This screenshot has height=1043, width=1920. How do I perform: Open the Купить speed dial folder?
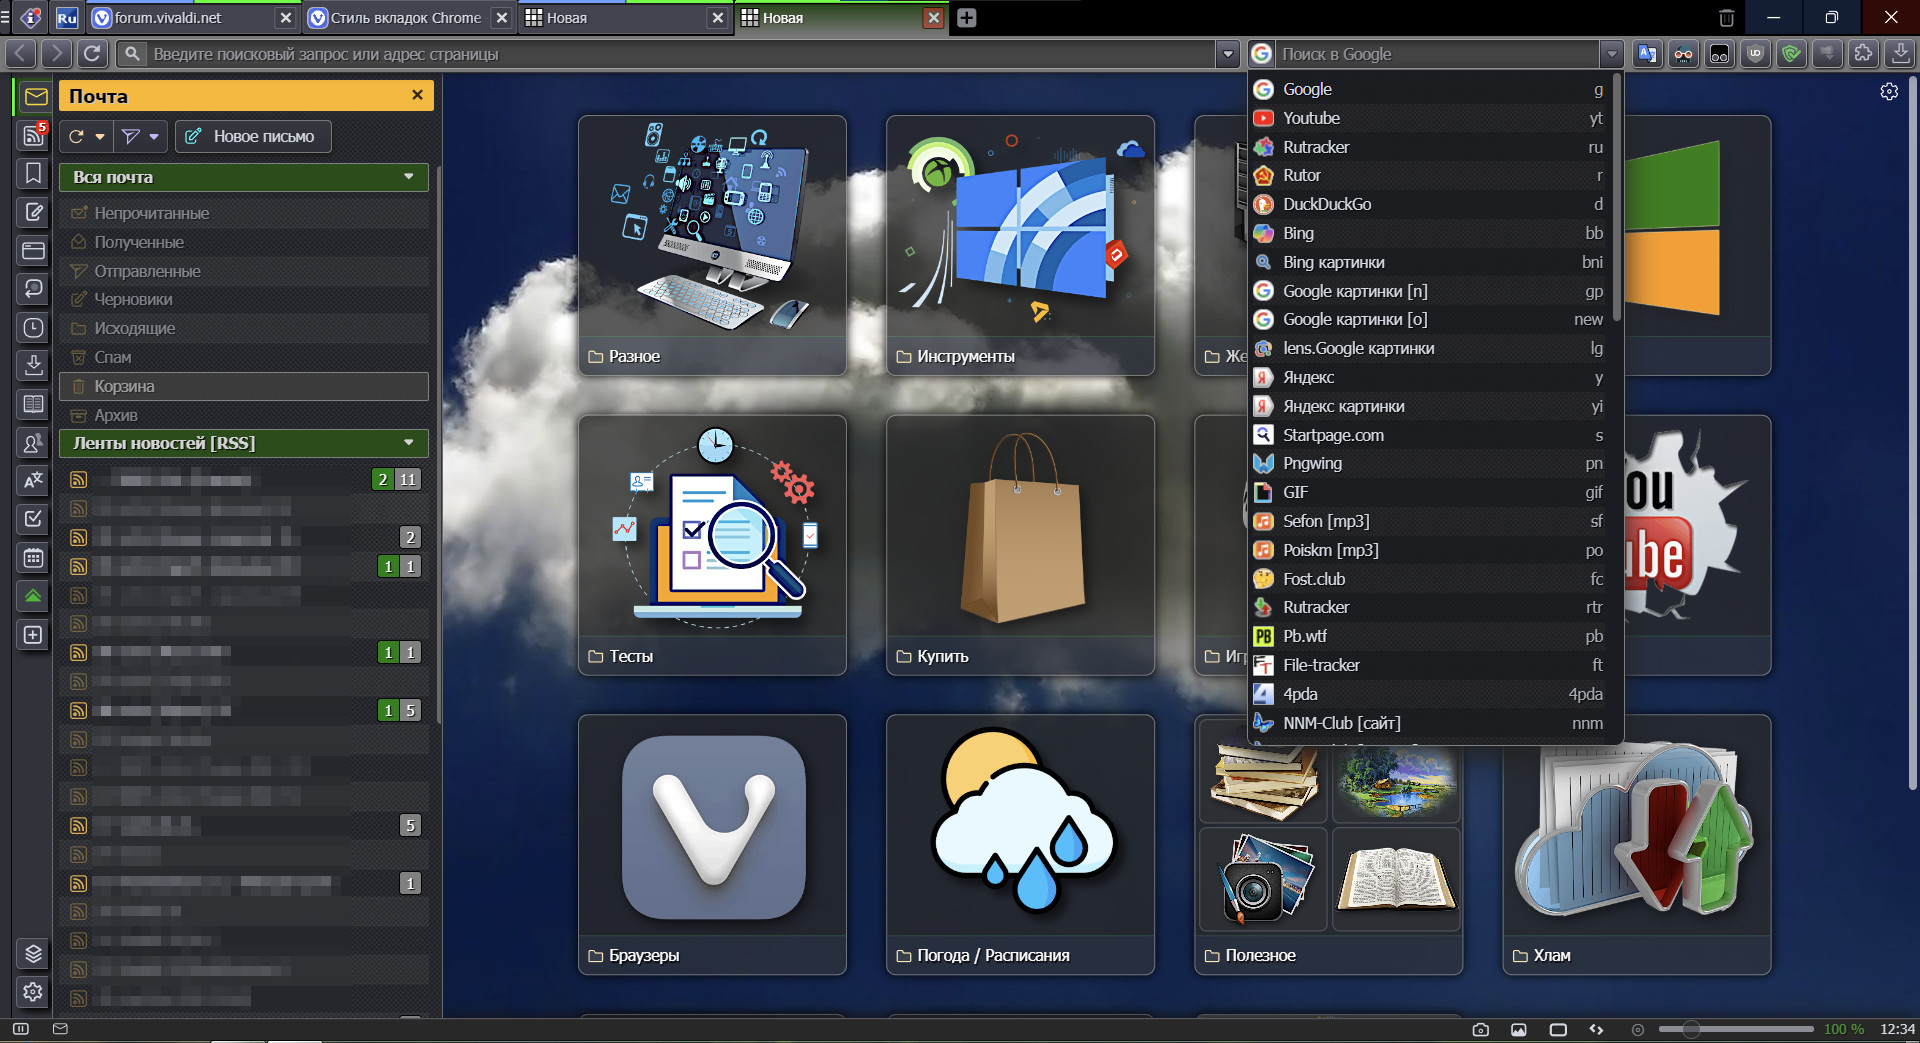click(1020, 545)
